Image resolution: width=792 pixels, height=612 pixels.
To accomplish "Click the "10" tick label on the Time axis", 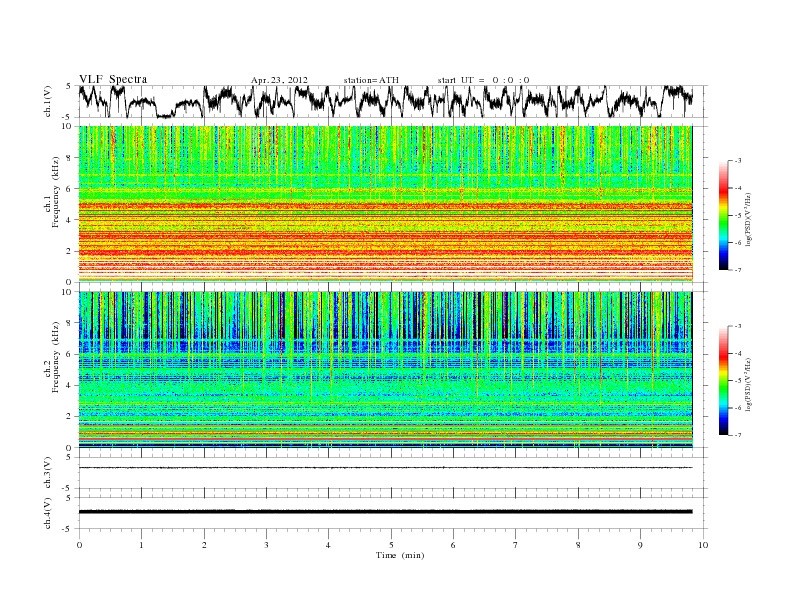I will (x=703, y=545).
